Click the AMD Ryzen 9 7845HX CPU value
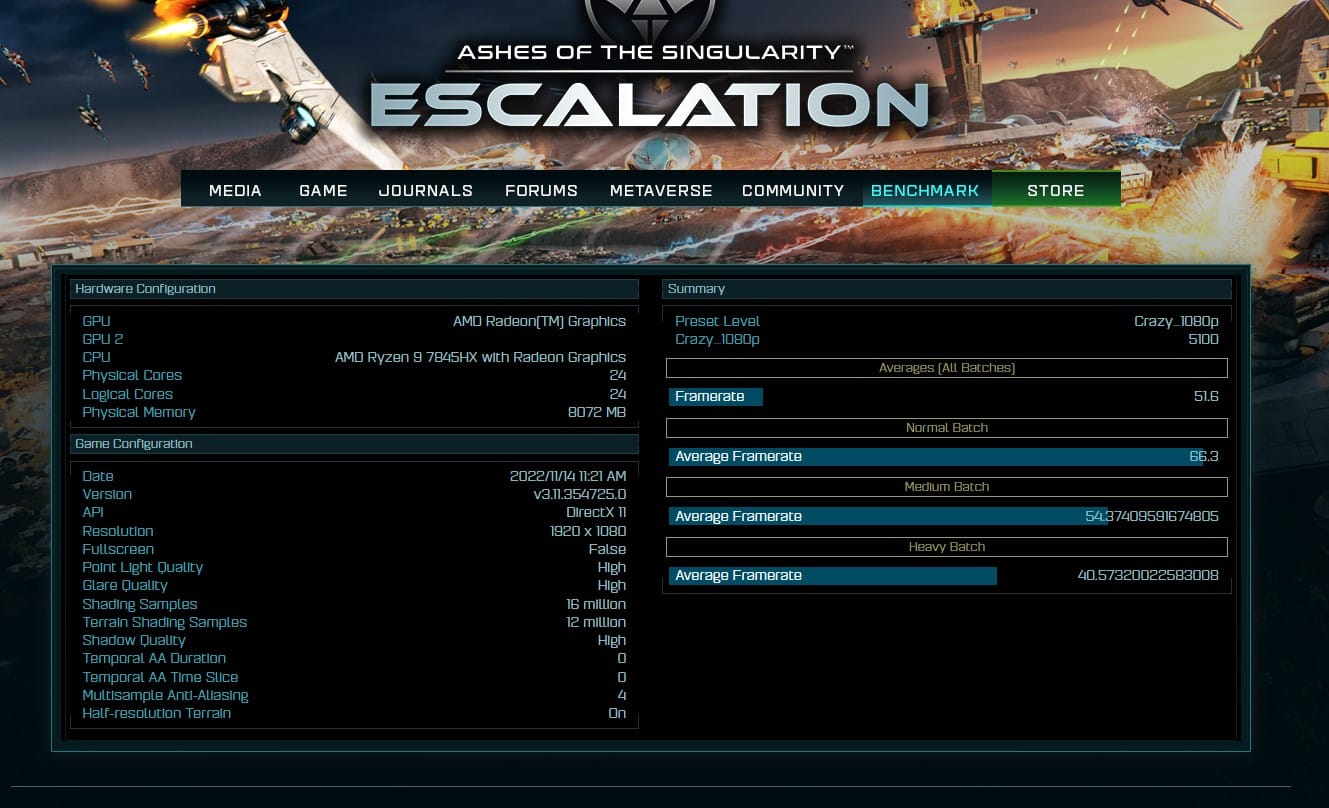The image size is (1329, 808). (480, 357)
